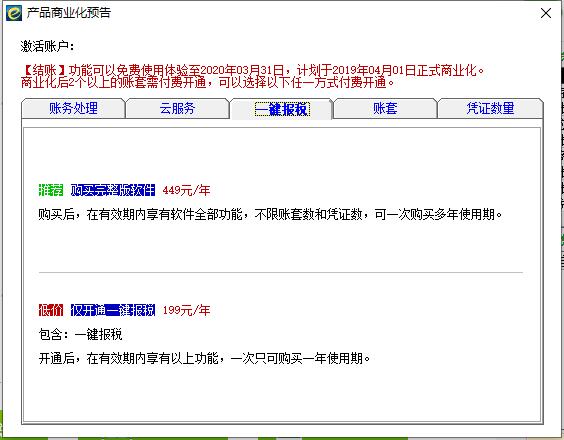Click the red 低价 badge
The height and width of the screenshot is (440, 564).
pos(51,310)
